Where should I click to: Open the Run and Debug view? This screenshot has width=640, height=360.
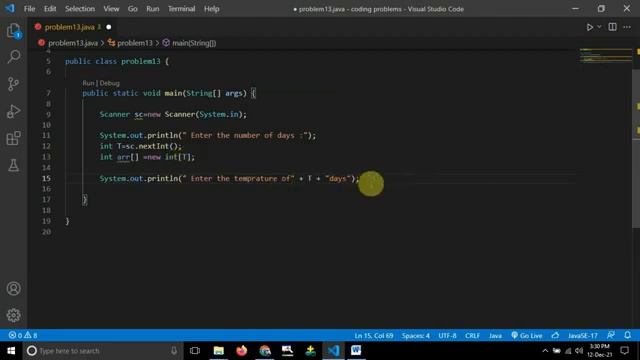tap(13, 111)
